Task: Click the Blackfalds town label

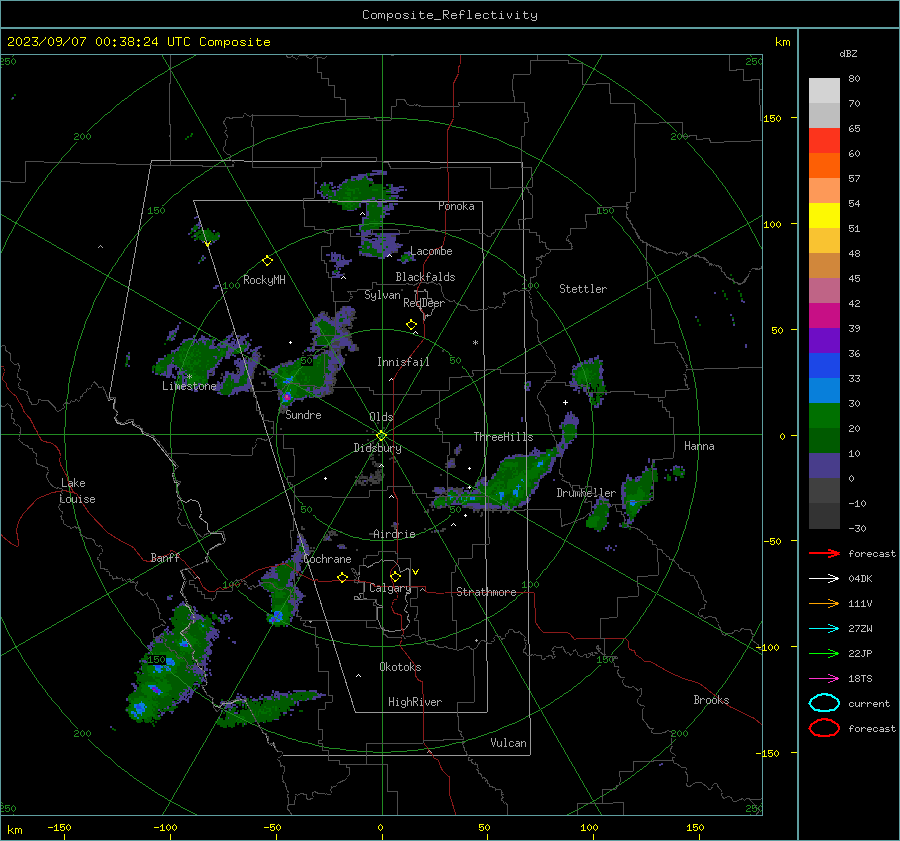Action: coord(425,277)
